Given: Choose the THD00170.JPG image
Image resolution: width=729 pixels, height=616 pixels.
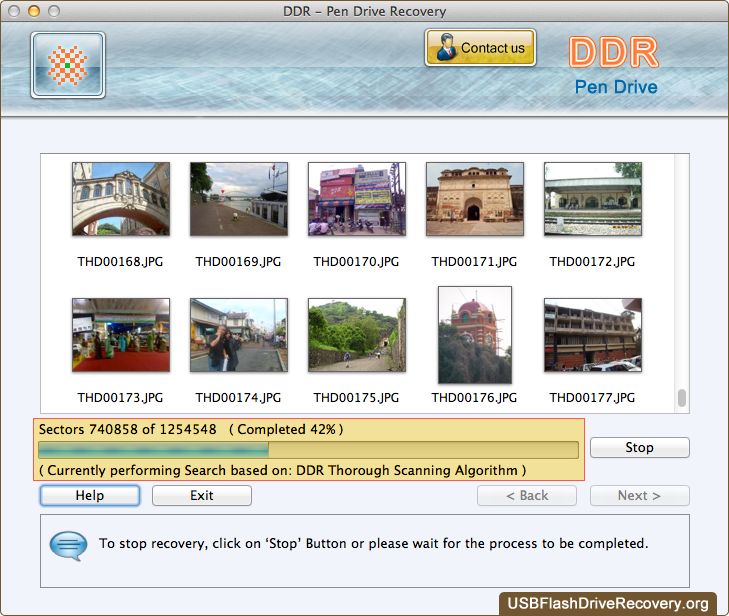Looking at the screenshot, I should click(357, 199).
